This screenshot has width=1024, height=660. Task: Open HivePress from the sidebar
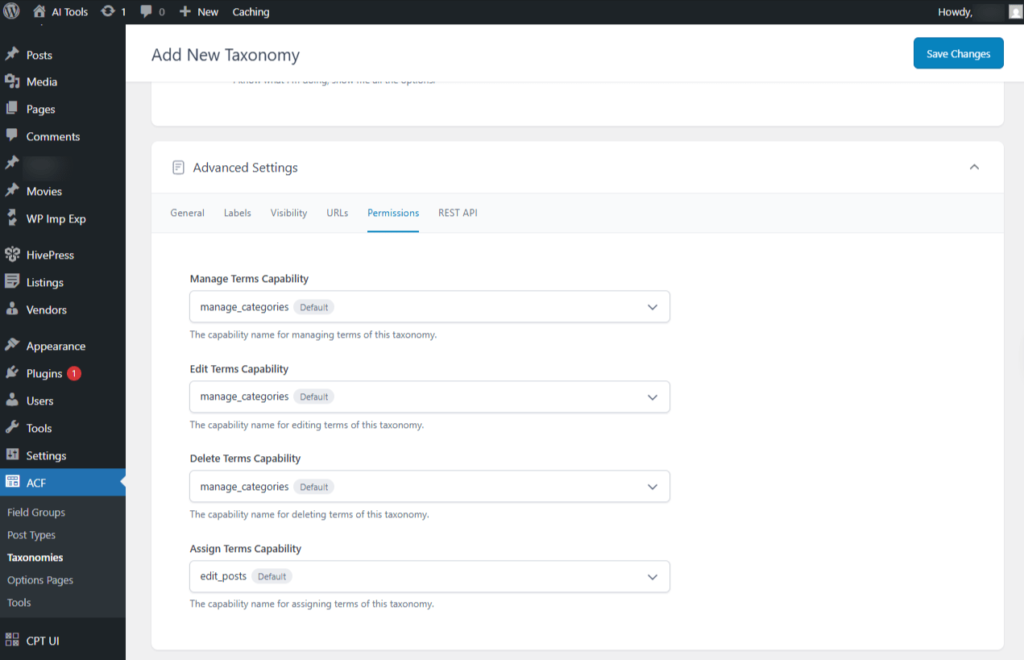(x=49, y=255)
